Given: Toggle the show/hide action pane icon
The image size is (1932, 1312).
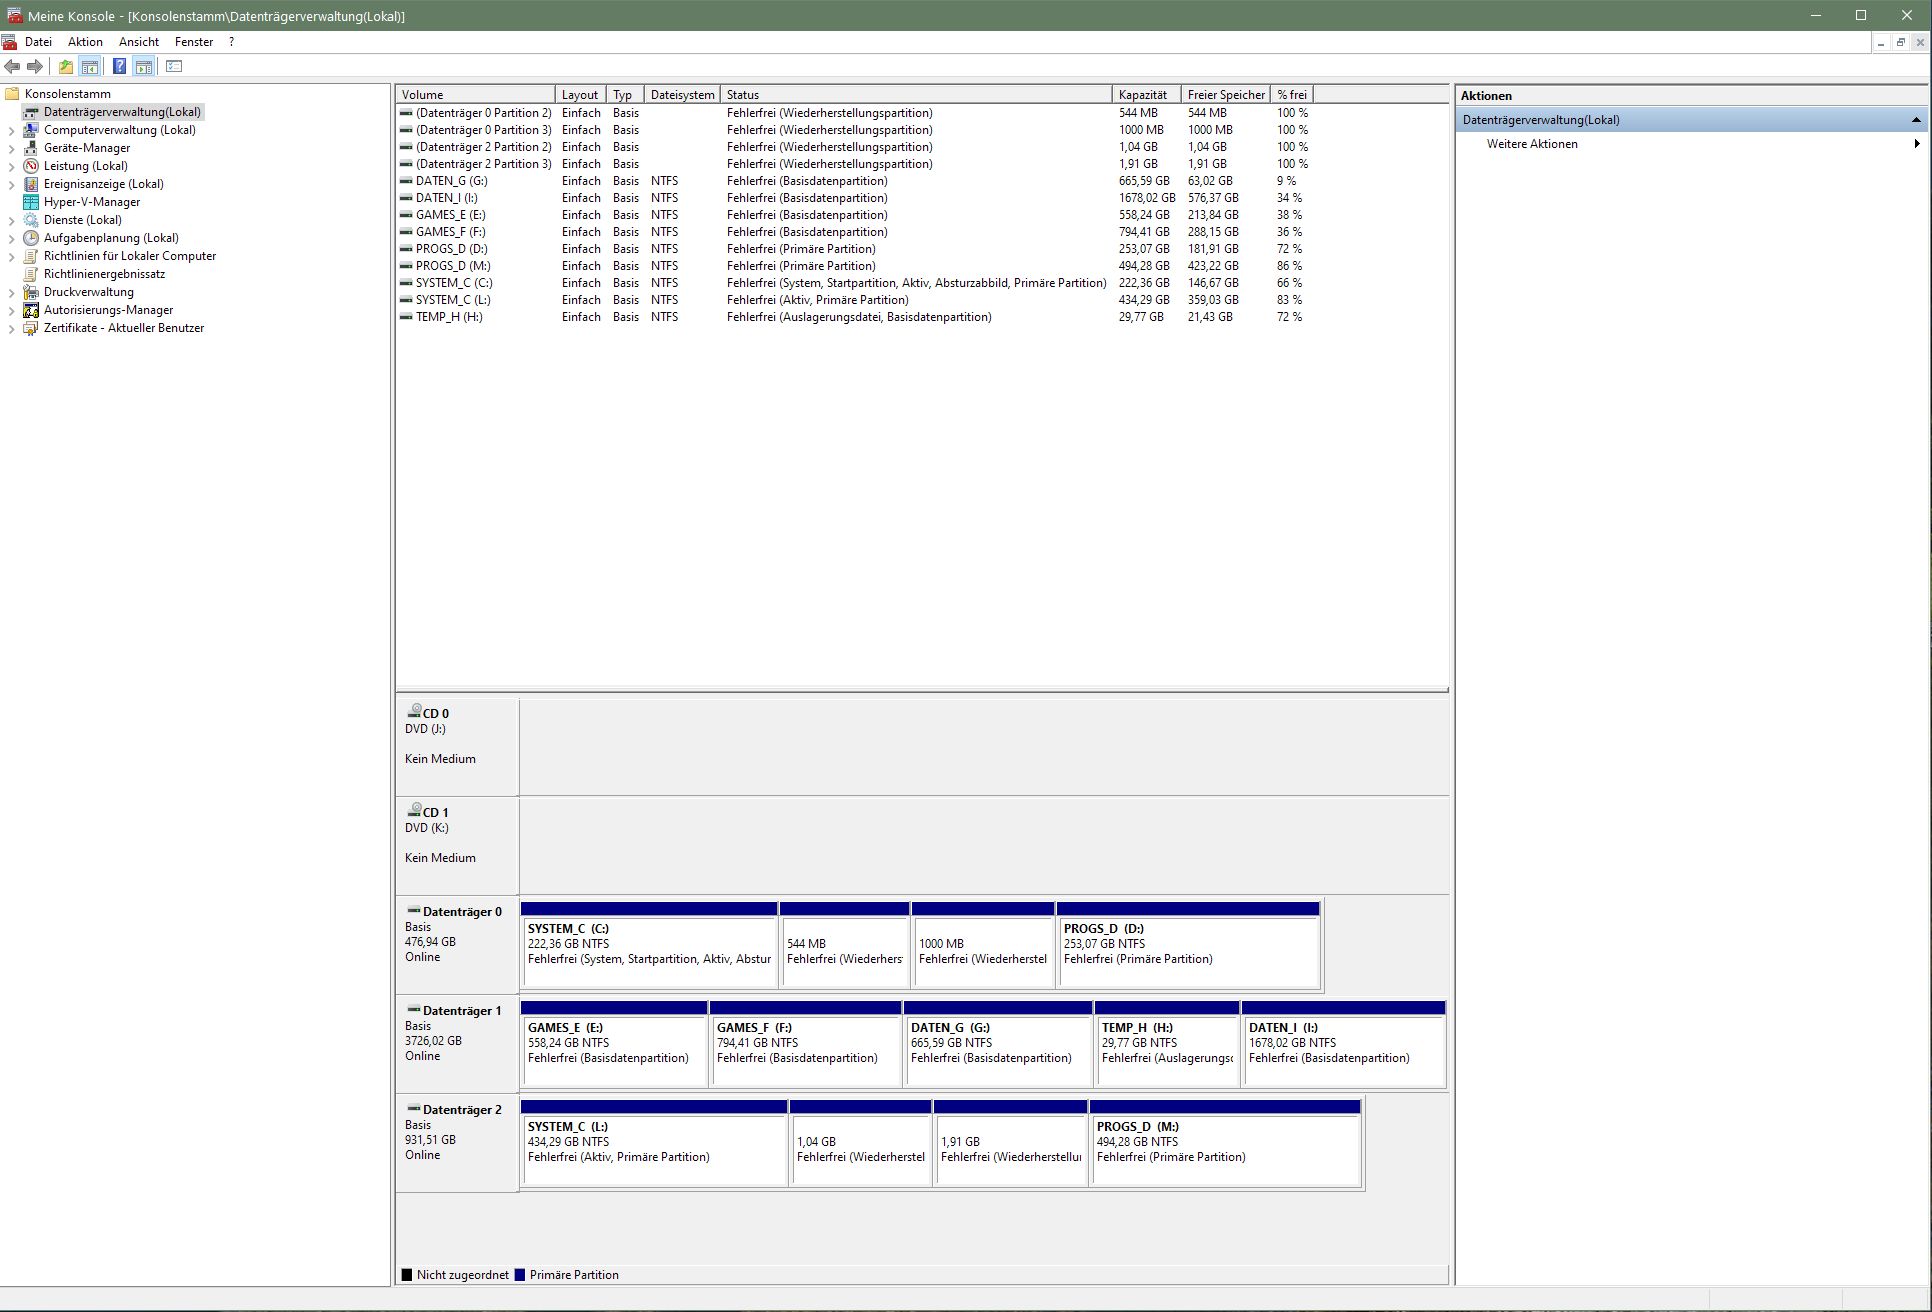Looking at the screenshot, I should 144,67.
